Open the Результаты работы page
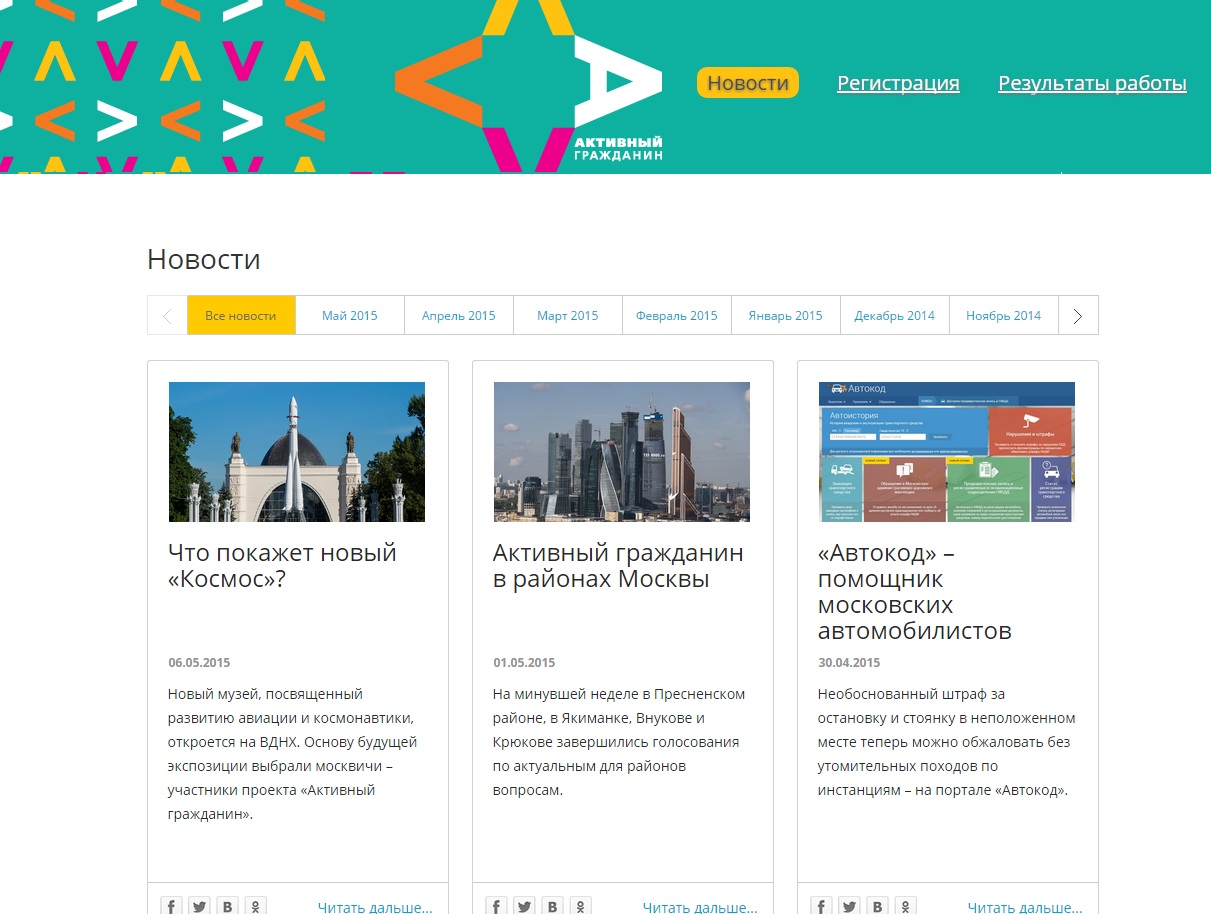Image resolution: width=1211 pixels, height=914 pixels. tap(1092, 83)
